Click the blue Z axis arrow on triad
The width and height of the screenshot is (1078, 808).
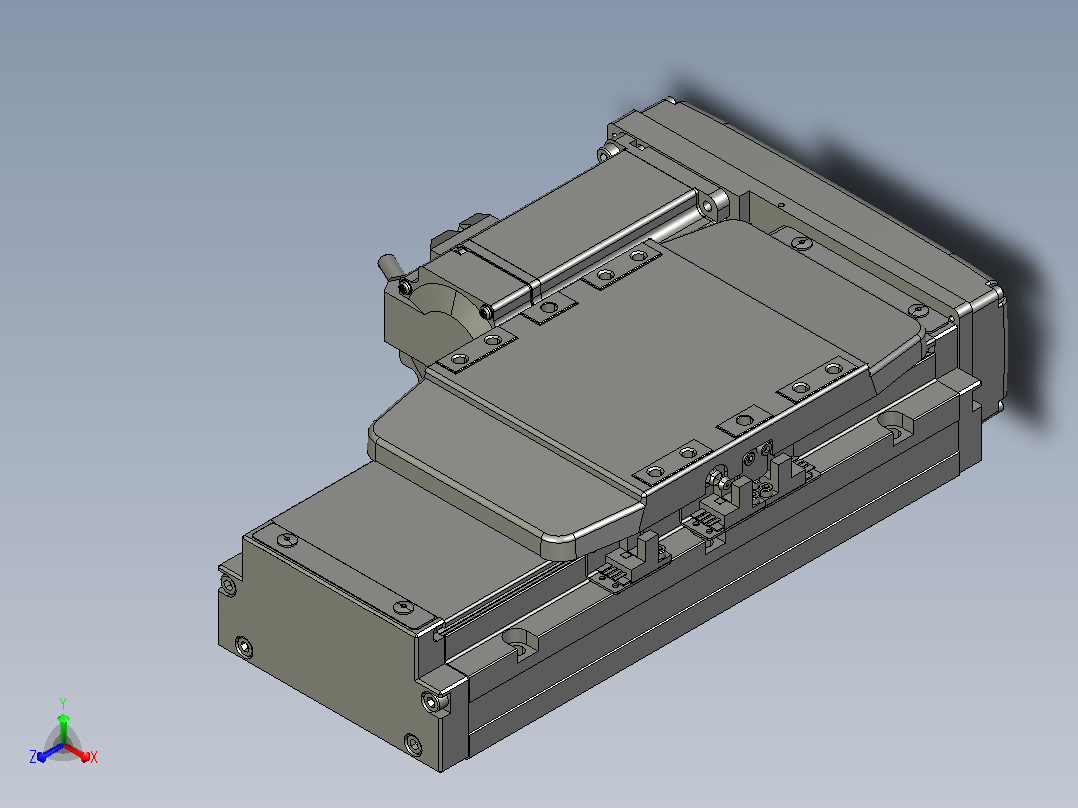48,753
